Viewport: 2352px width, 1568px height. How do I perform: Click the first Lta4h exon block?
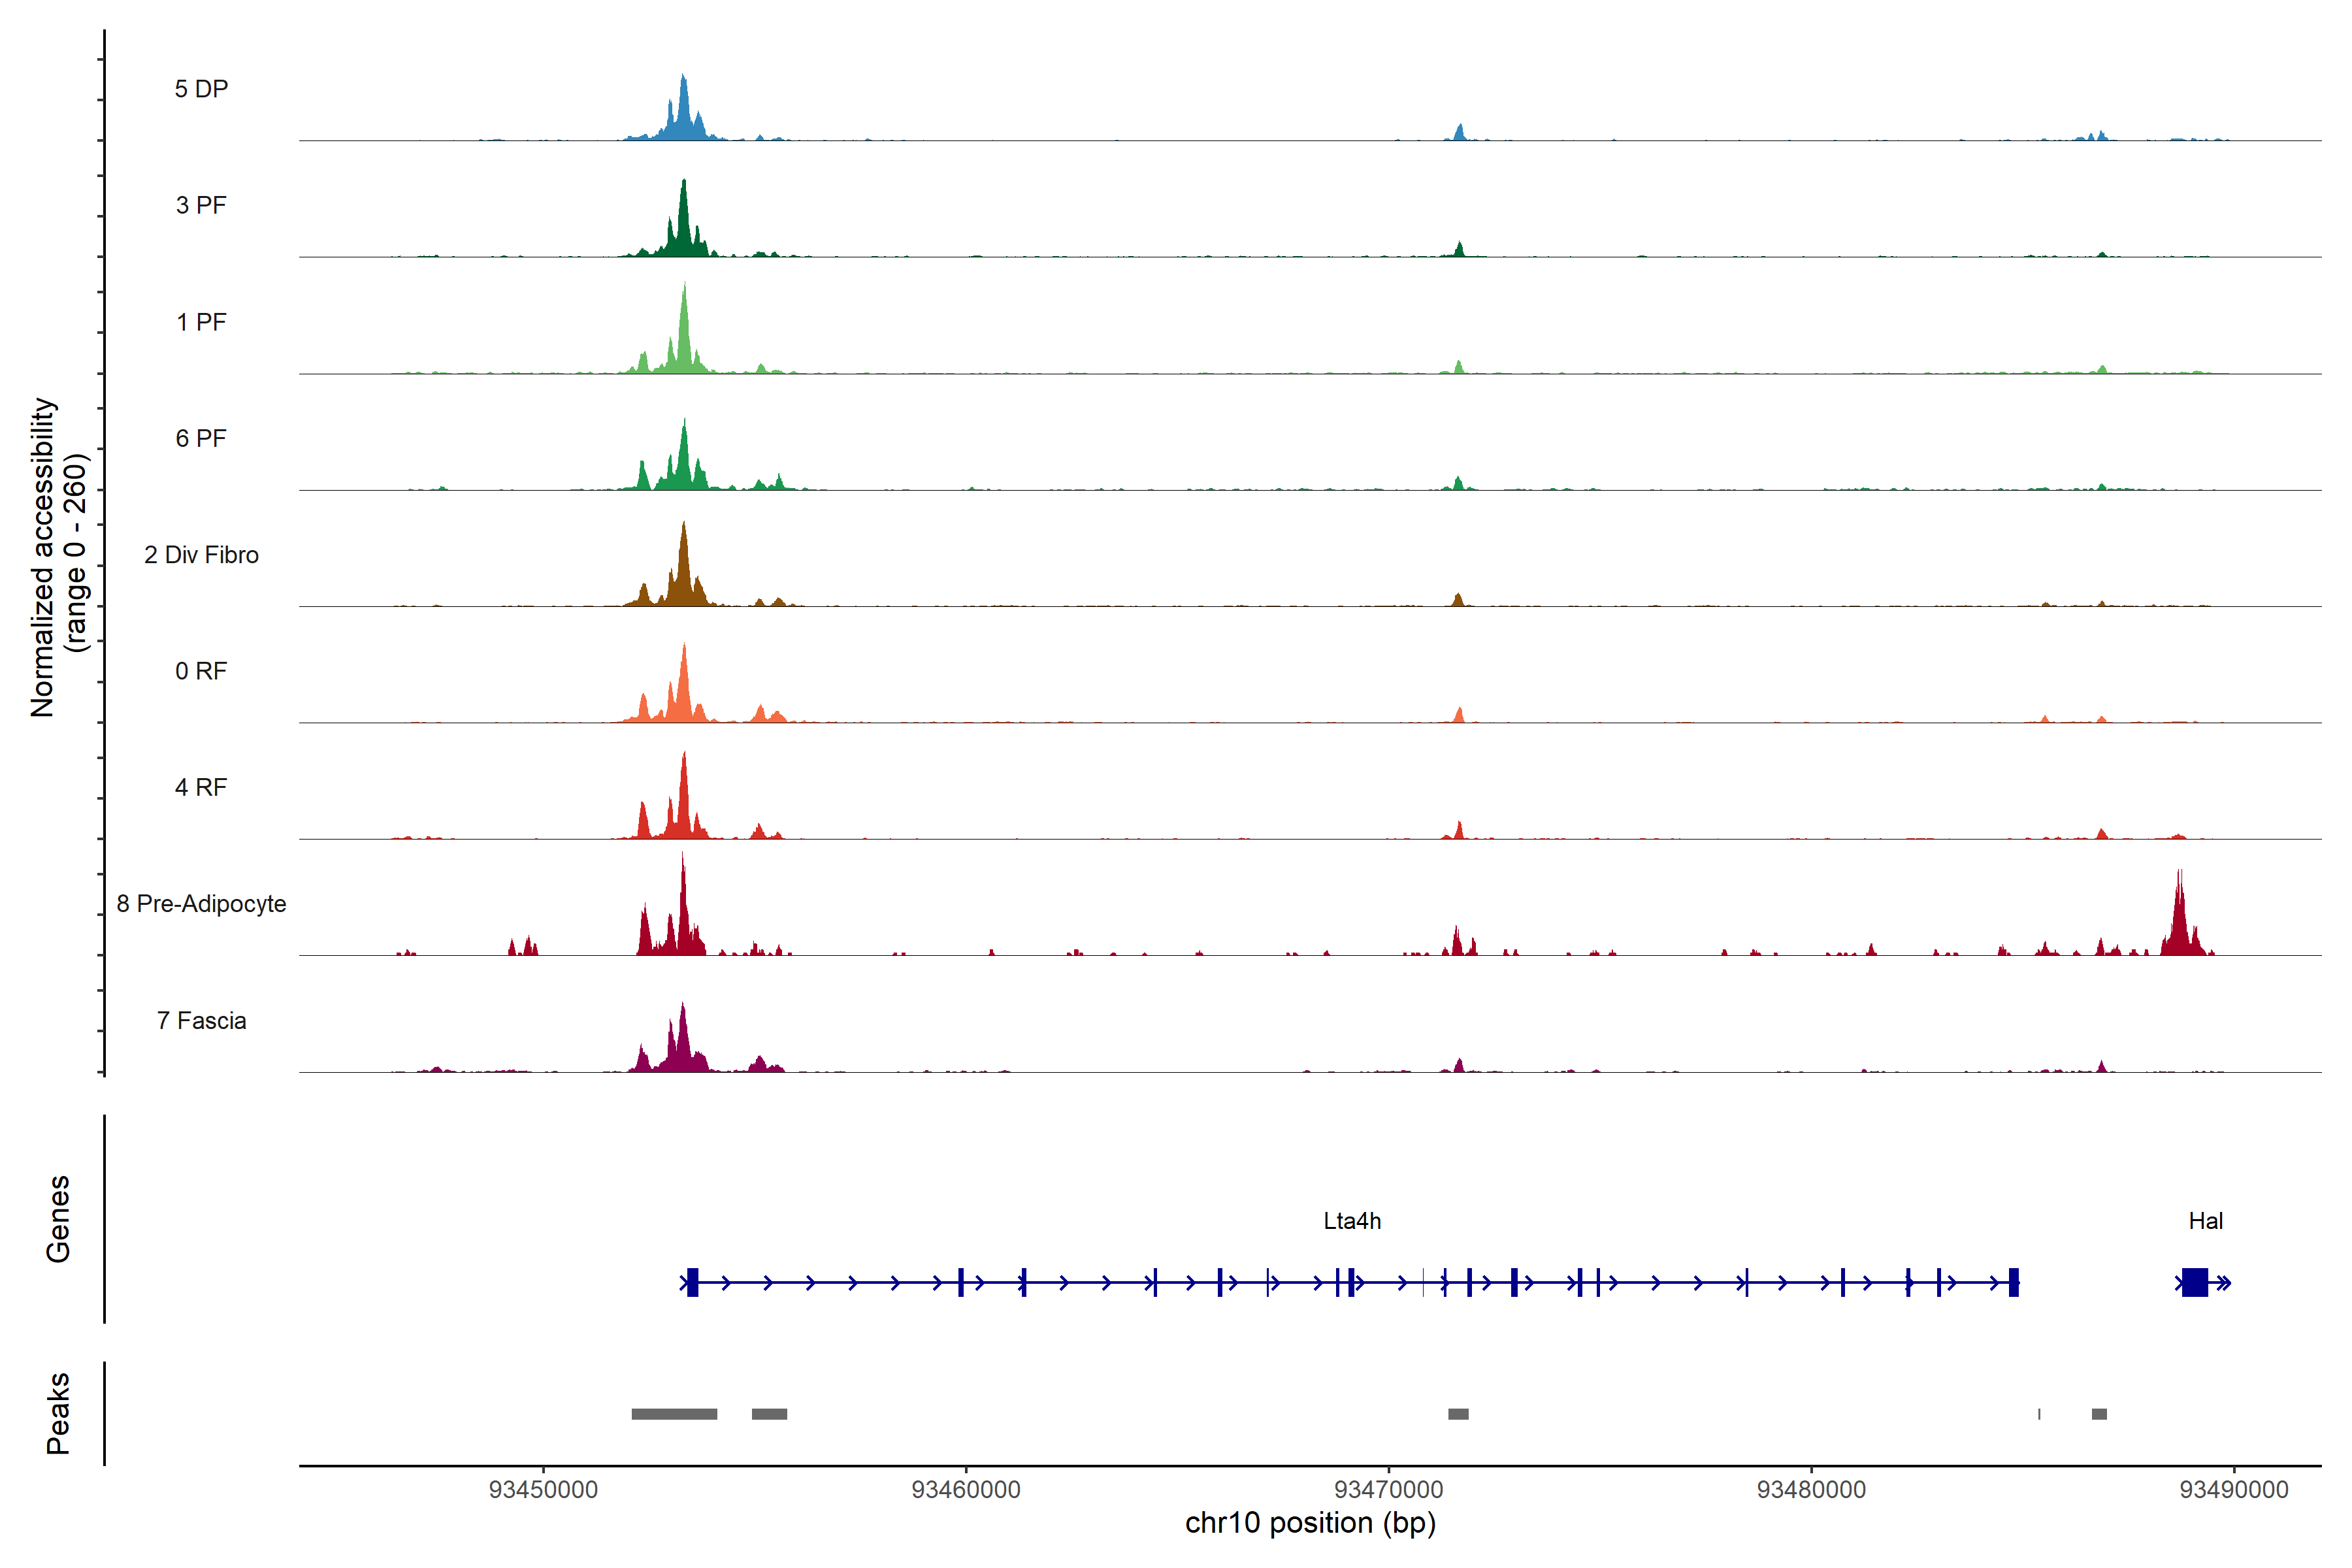click(x=692, y=1282)
